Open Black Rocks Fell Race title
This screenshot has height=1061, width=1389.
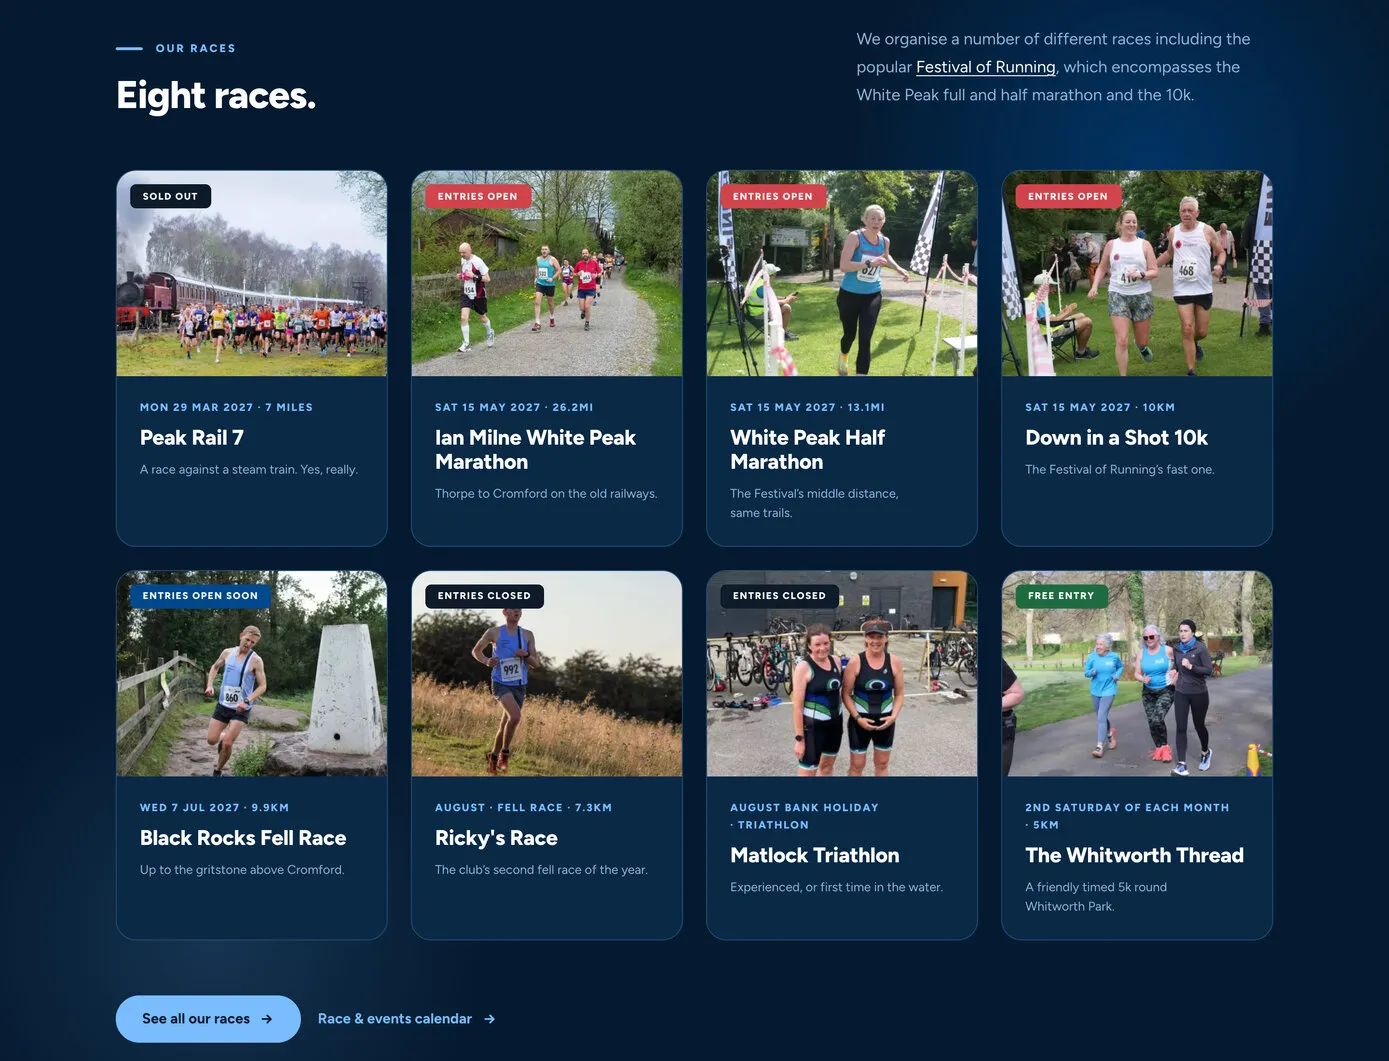coord(243,838)
